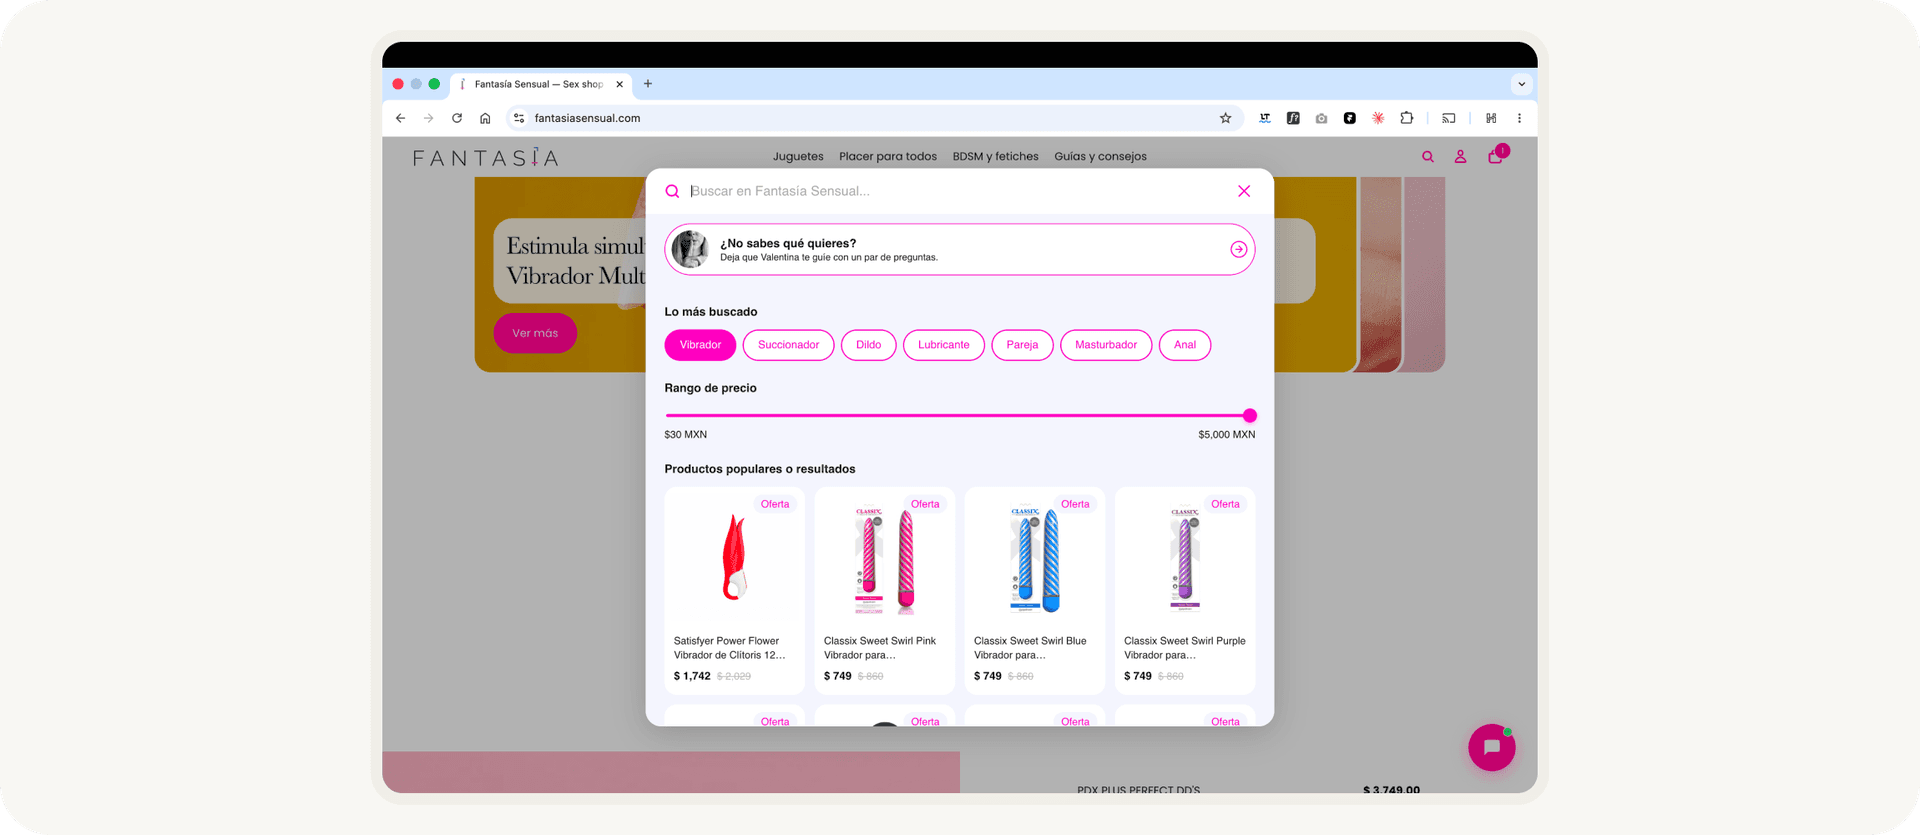1920x835 pixels.
Task: Focus the Buscar en Fantasia Sensual field
Action: pos(955,191)
